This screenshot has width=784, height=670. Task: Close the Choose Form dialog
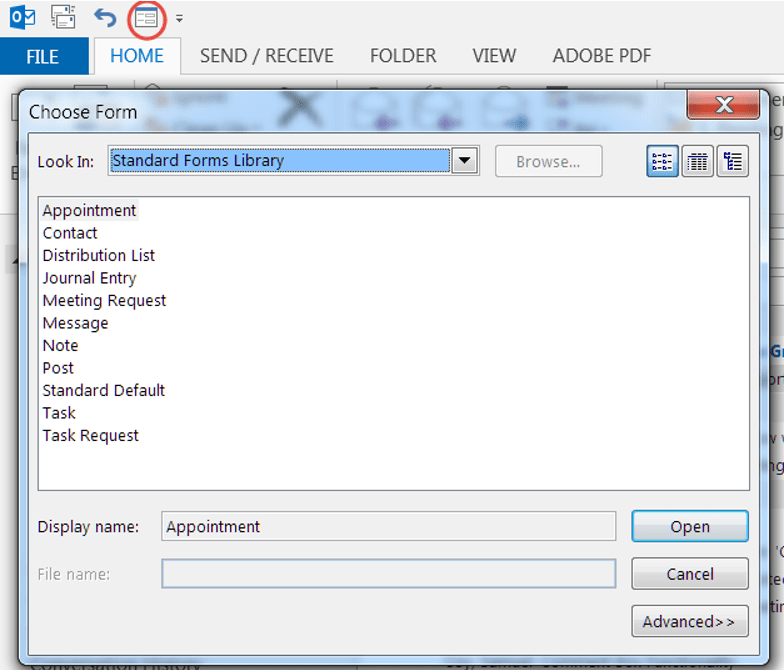(x=724, y=105)
